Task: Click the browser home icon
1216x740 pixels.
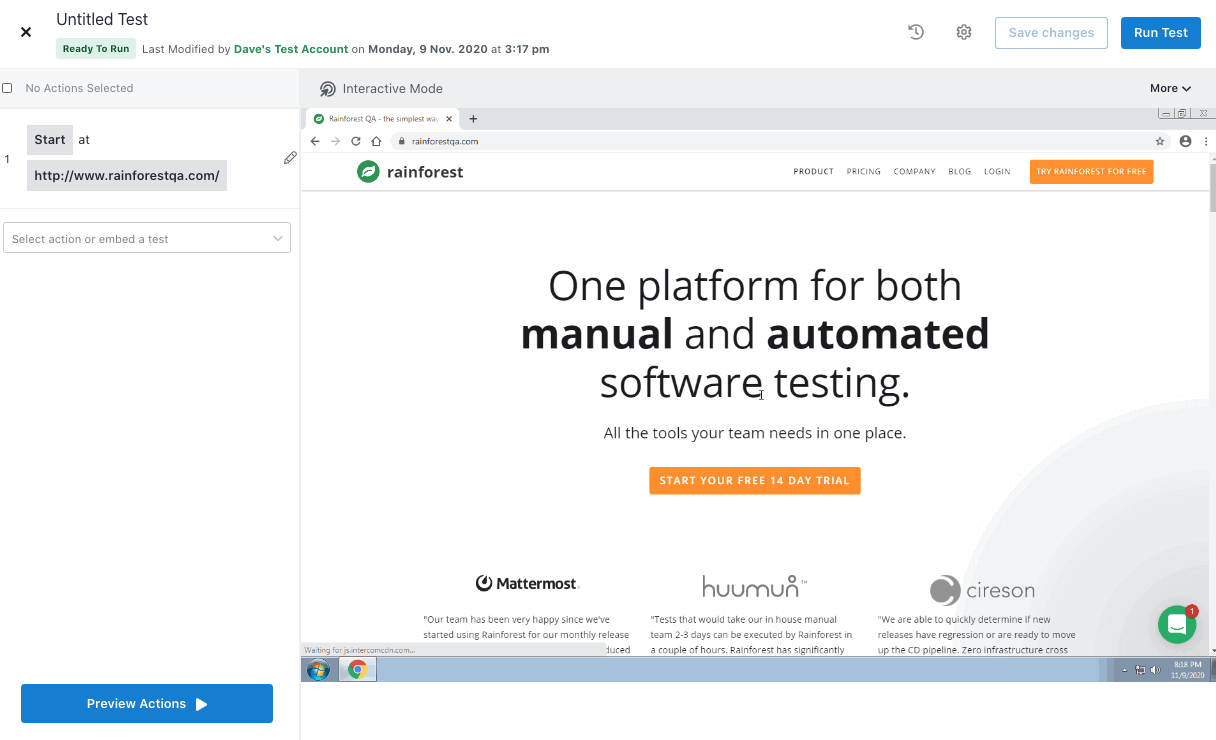Action: click(x=376, y=141)
